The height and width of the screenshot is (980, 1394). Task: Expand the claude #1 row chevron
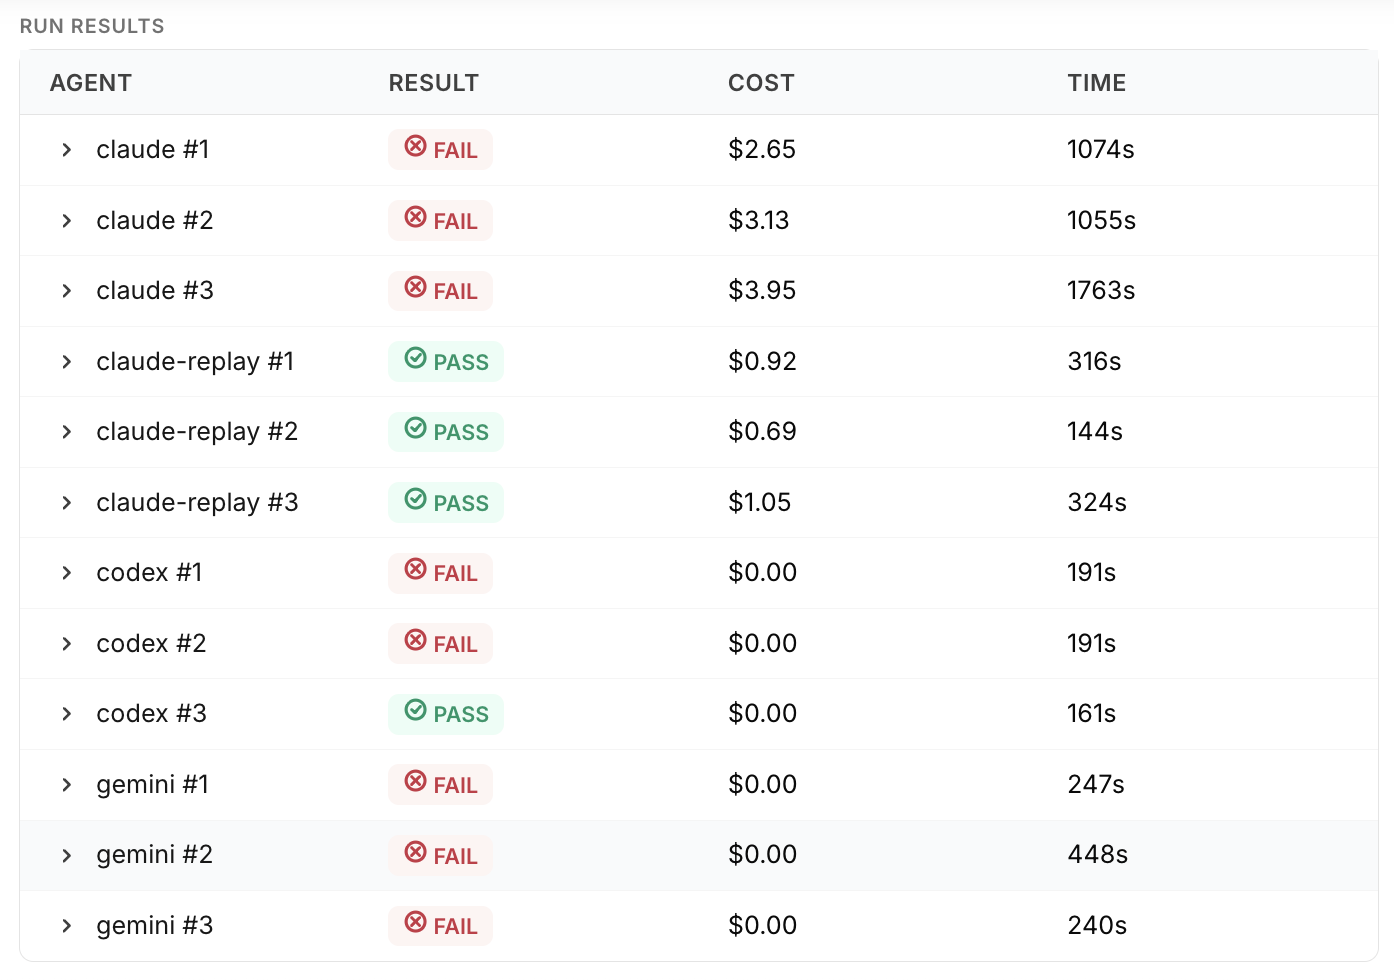click(67, 150)
